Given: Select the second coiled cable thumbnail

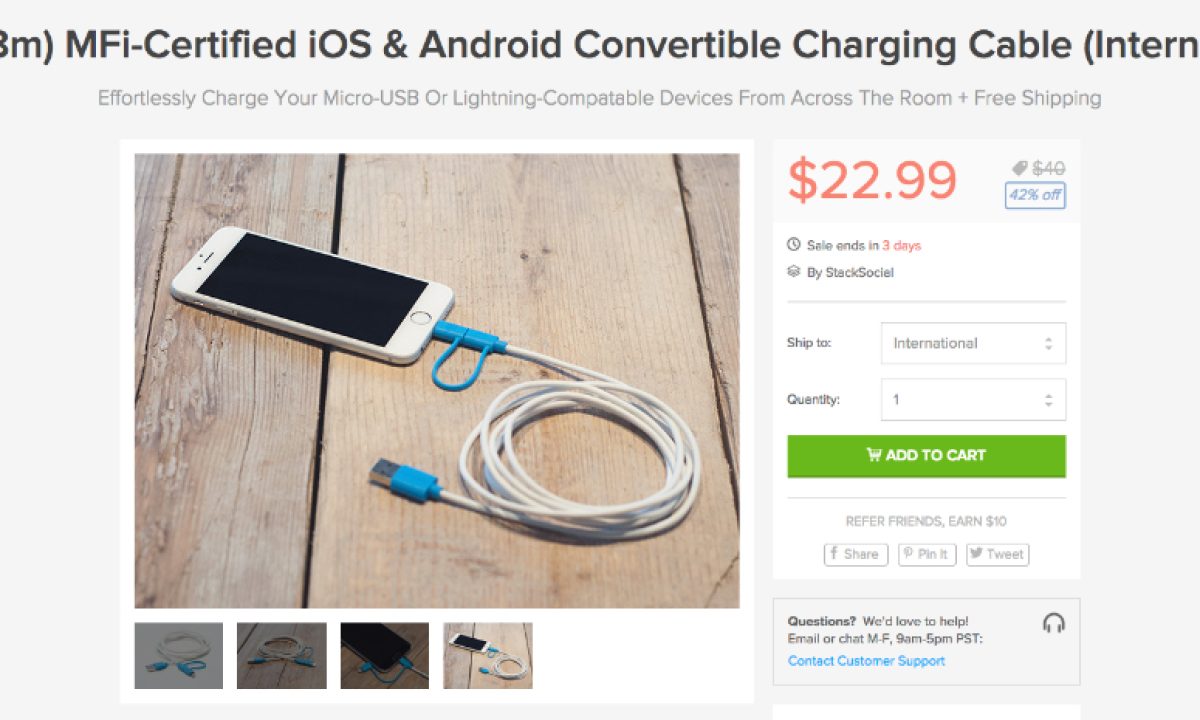Looking at the screenshot, I should [281, 655].
